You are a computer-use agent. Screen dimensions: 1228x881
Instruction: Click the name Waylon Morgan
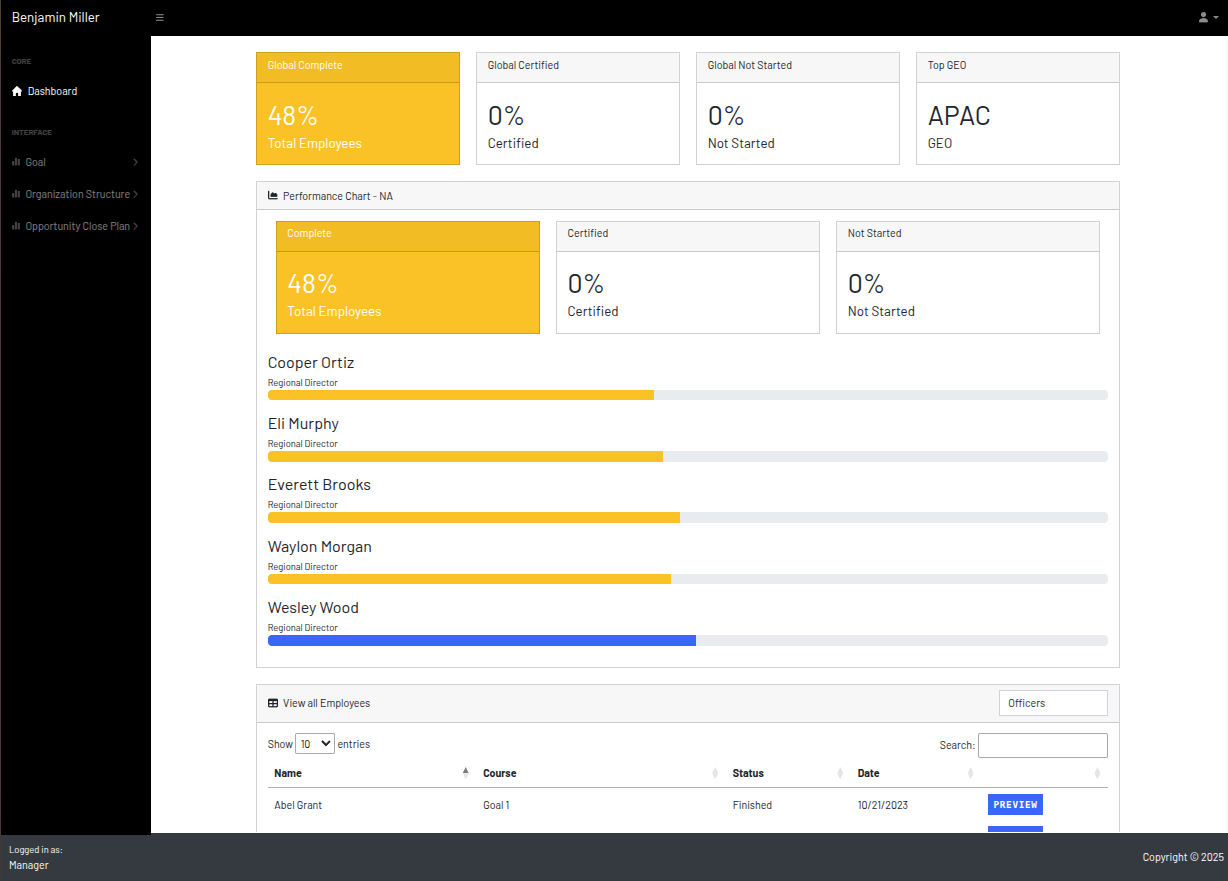(320, 547)
